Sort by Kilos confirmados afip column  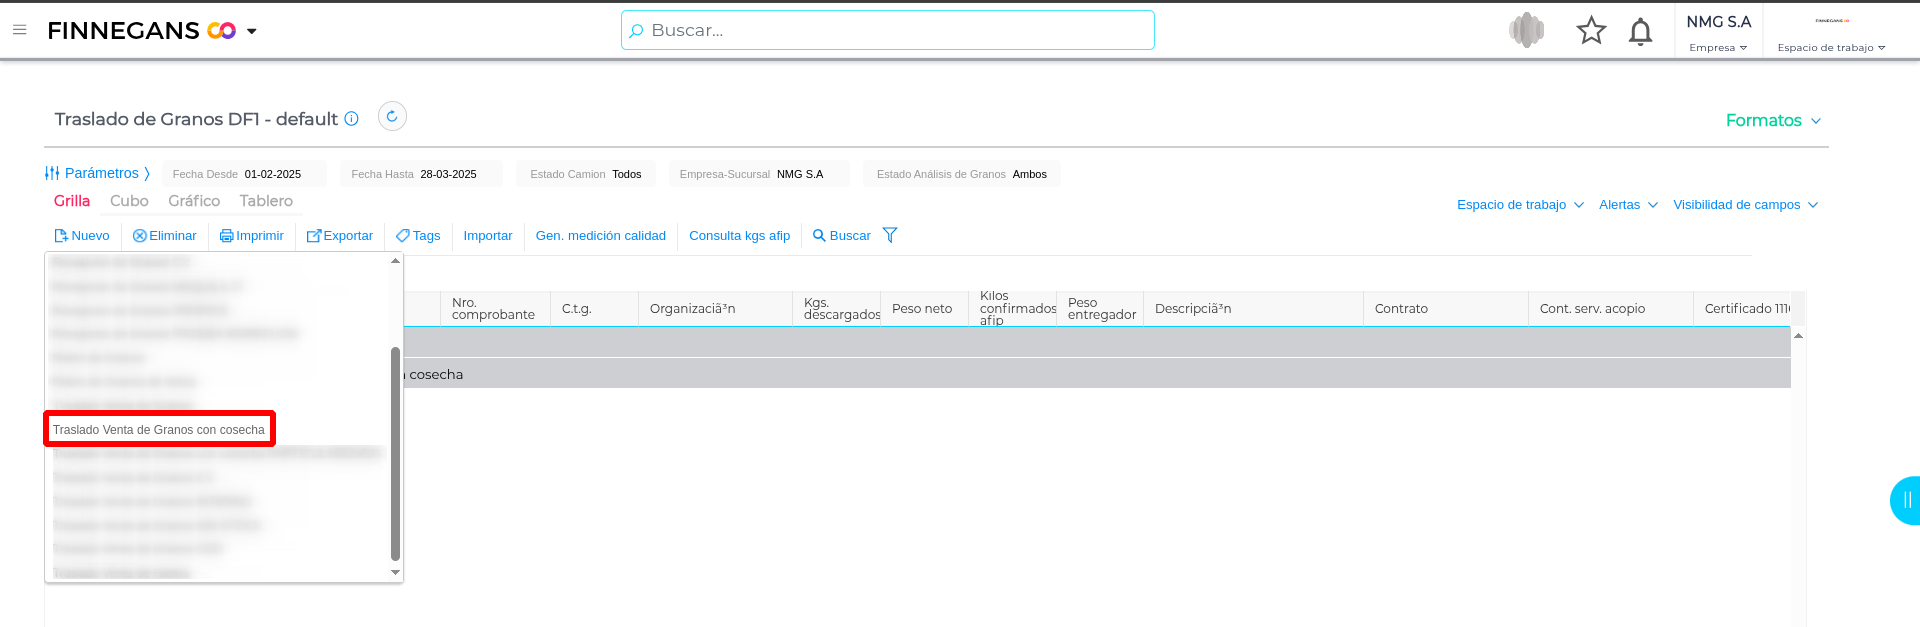pos(1012,309)
